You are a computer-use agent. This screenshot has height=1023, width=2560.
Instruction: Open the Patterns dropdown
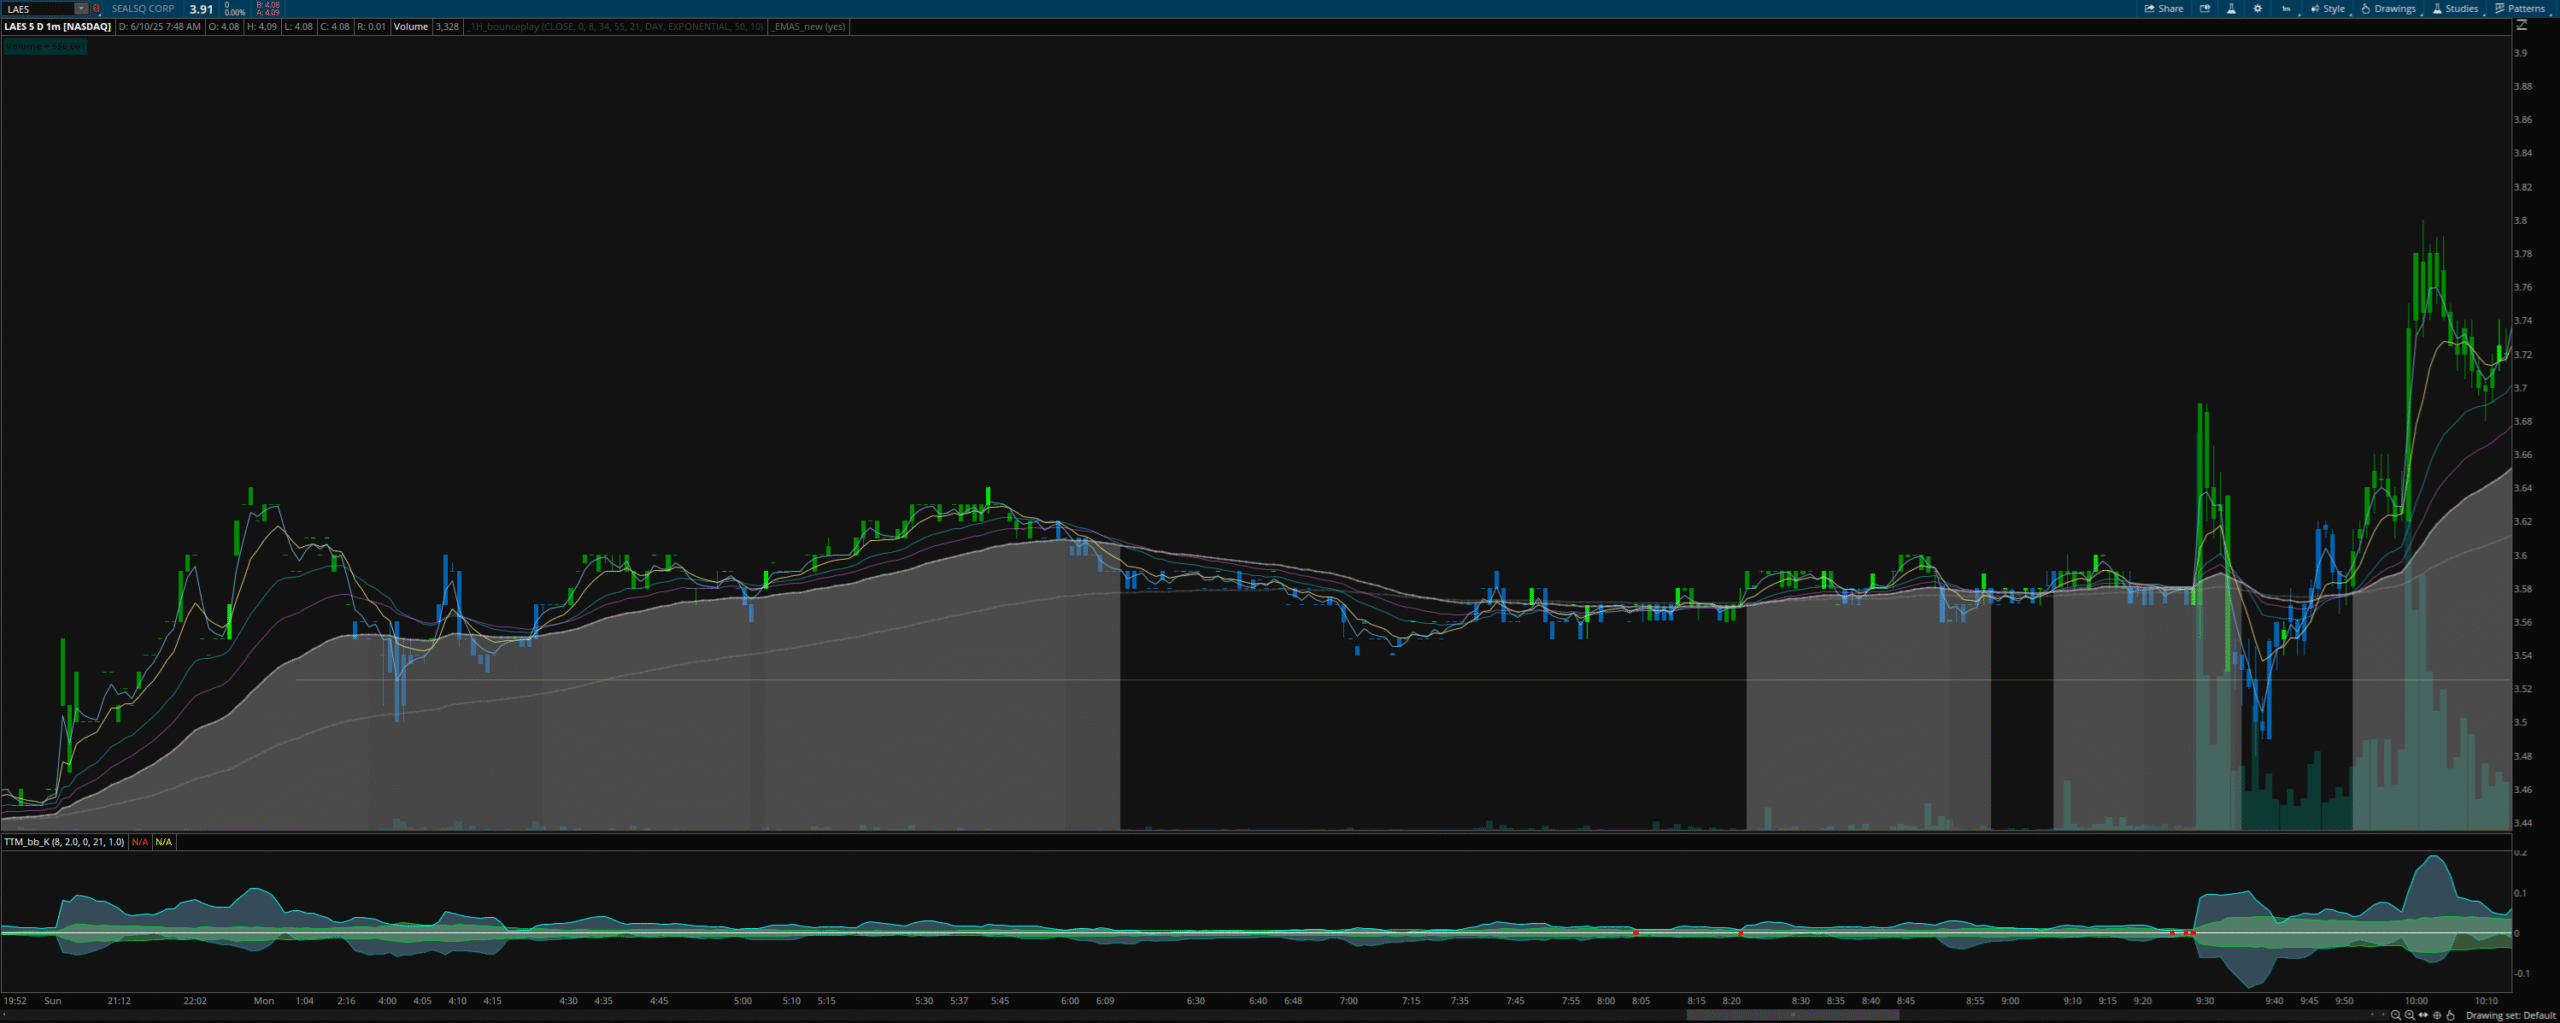pos(2520,9)
